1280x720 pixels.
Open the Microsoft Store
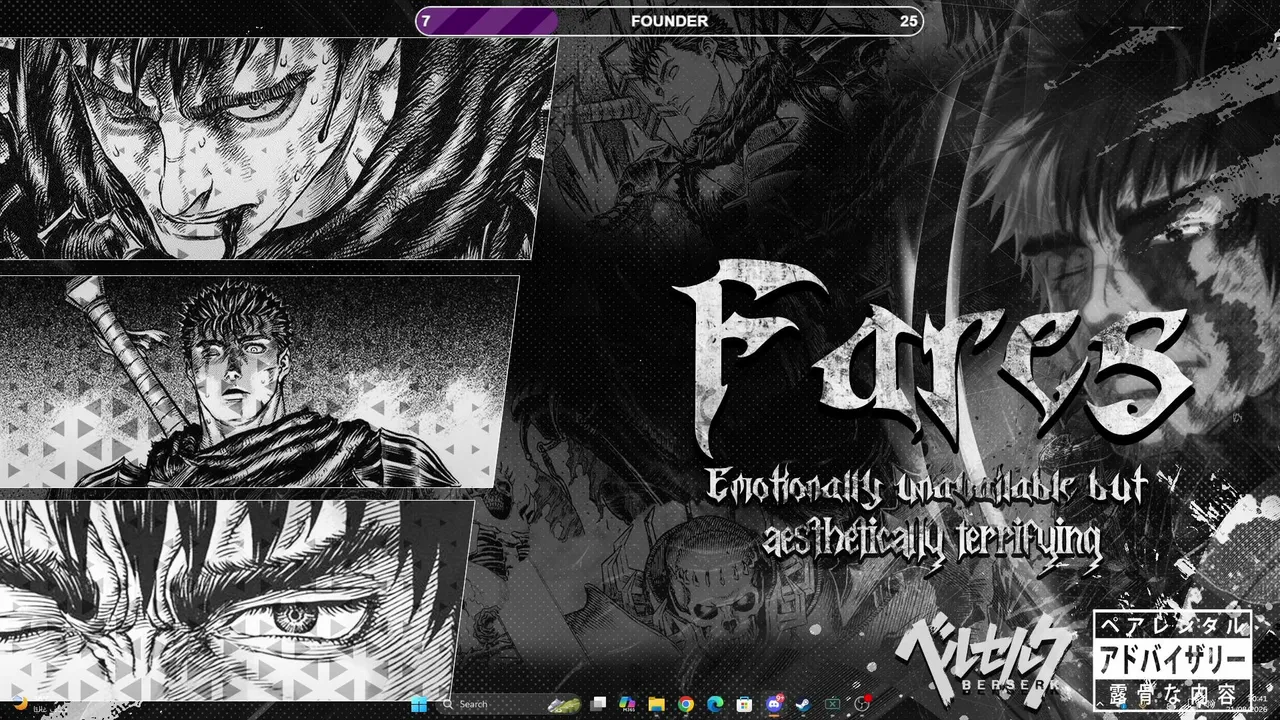(744, 704)
